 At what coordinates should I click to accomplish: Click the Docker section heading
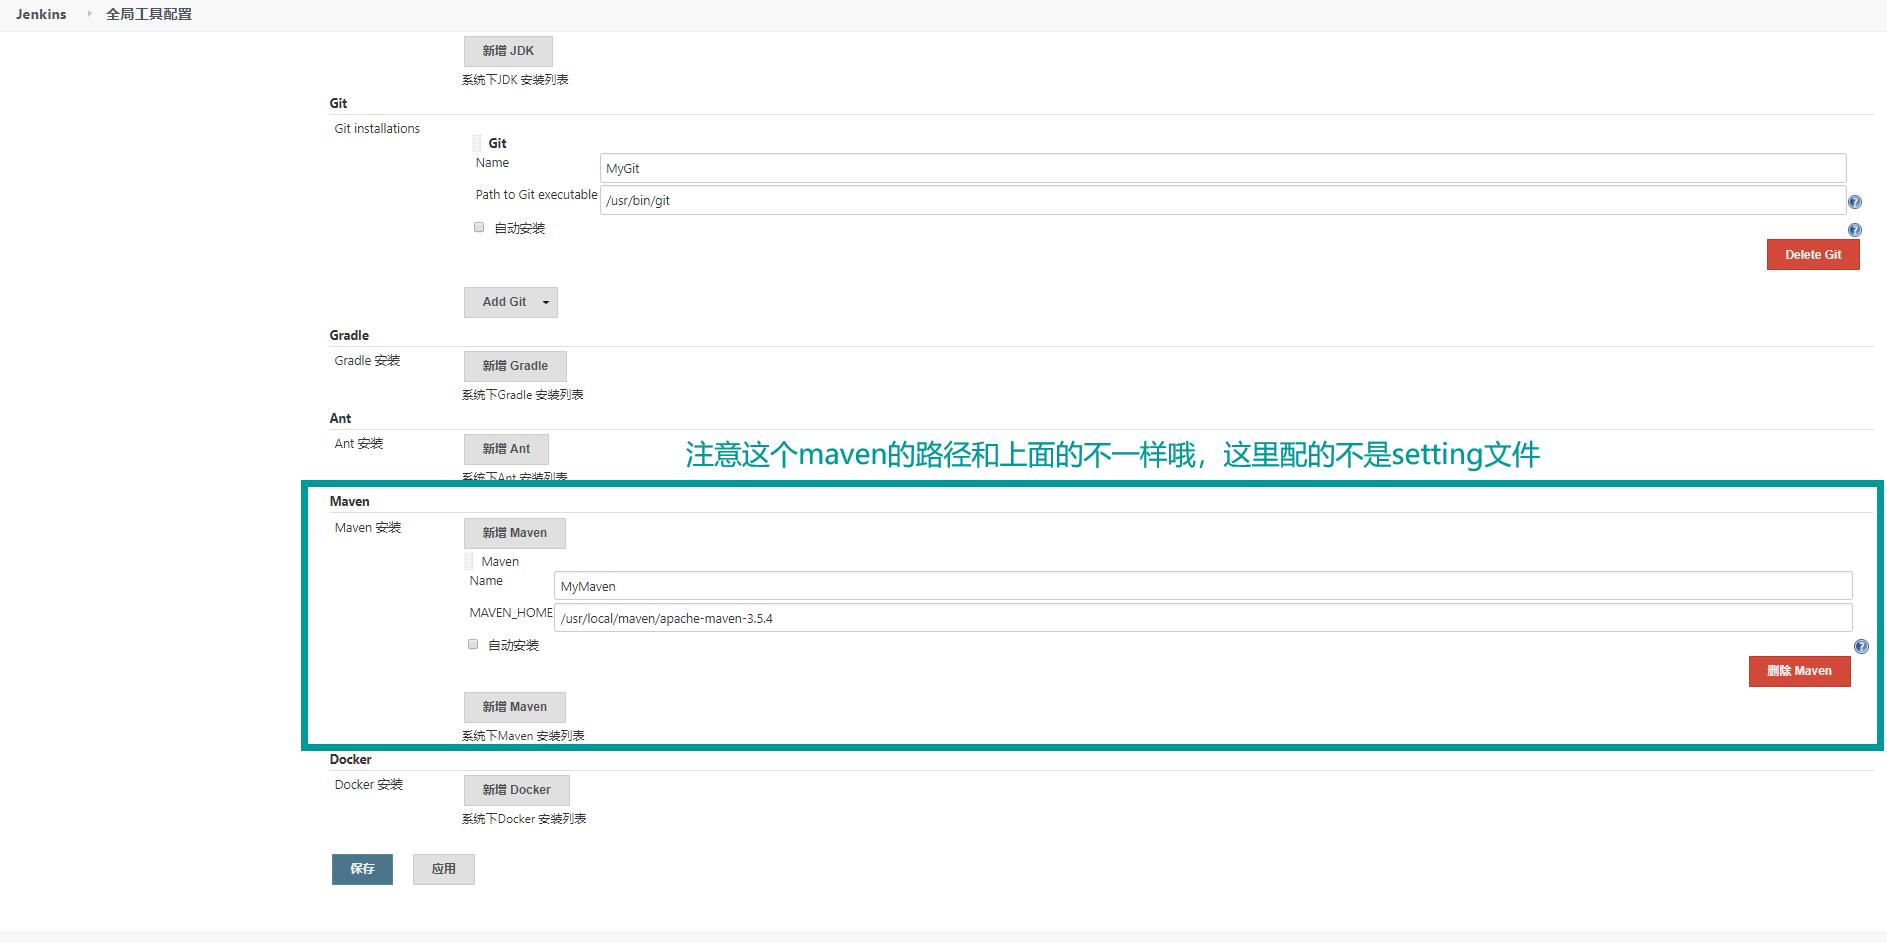click(350, 759)
